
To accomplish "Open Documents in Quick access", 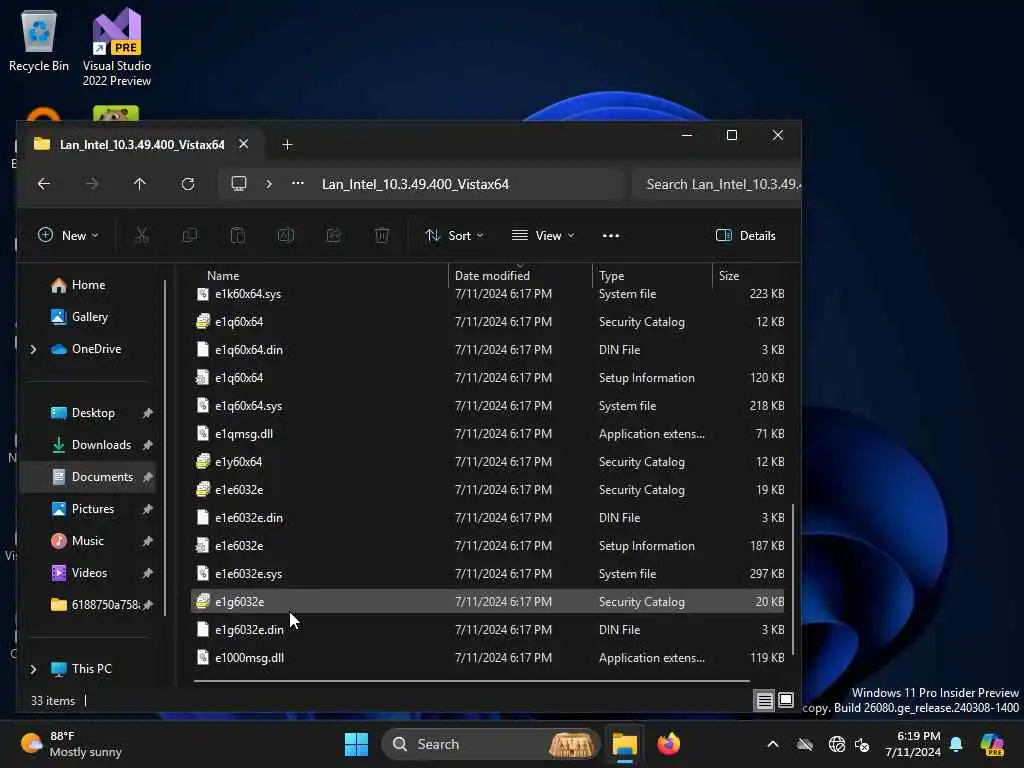I will pos(88,477).
